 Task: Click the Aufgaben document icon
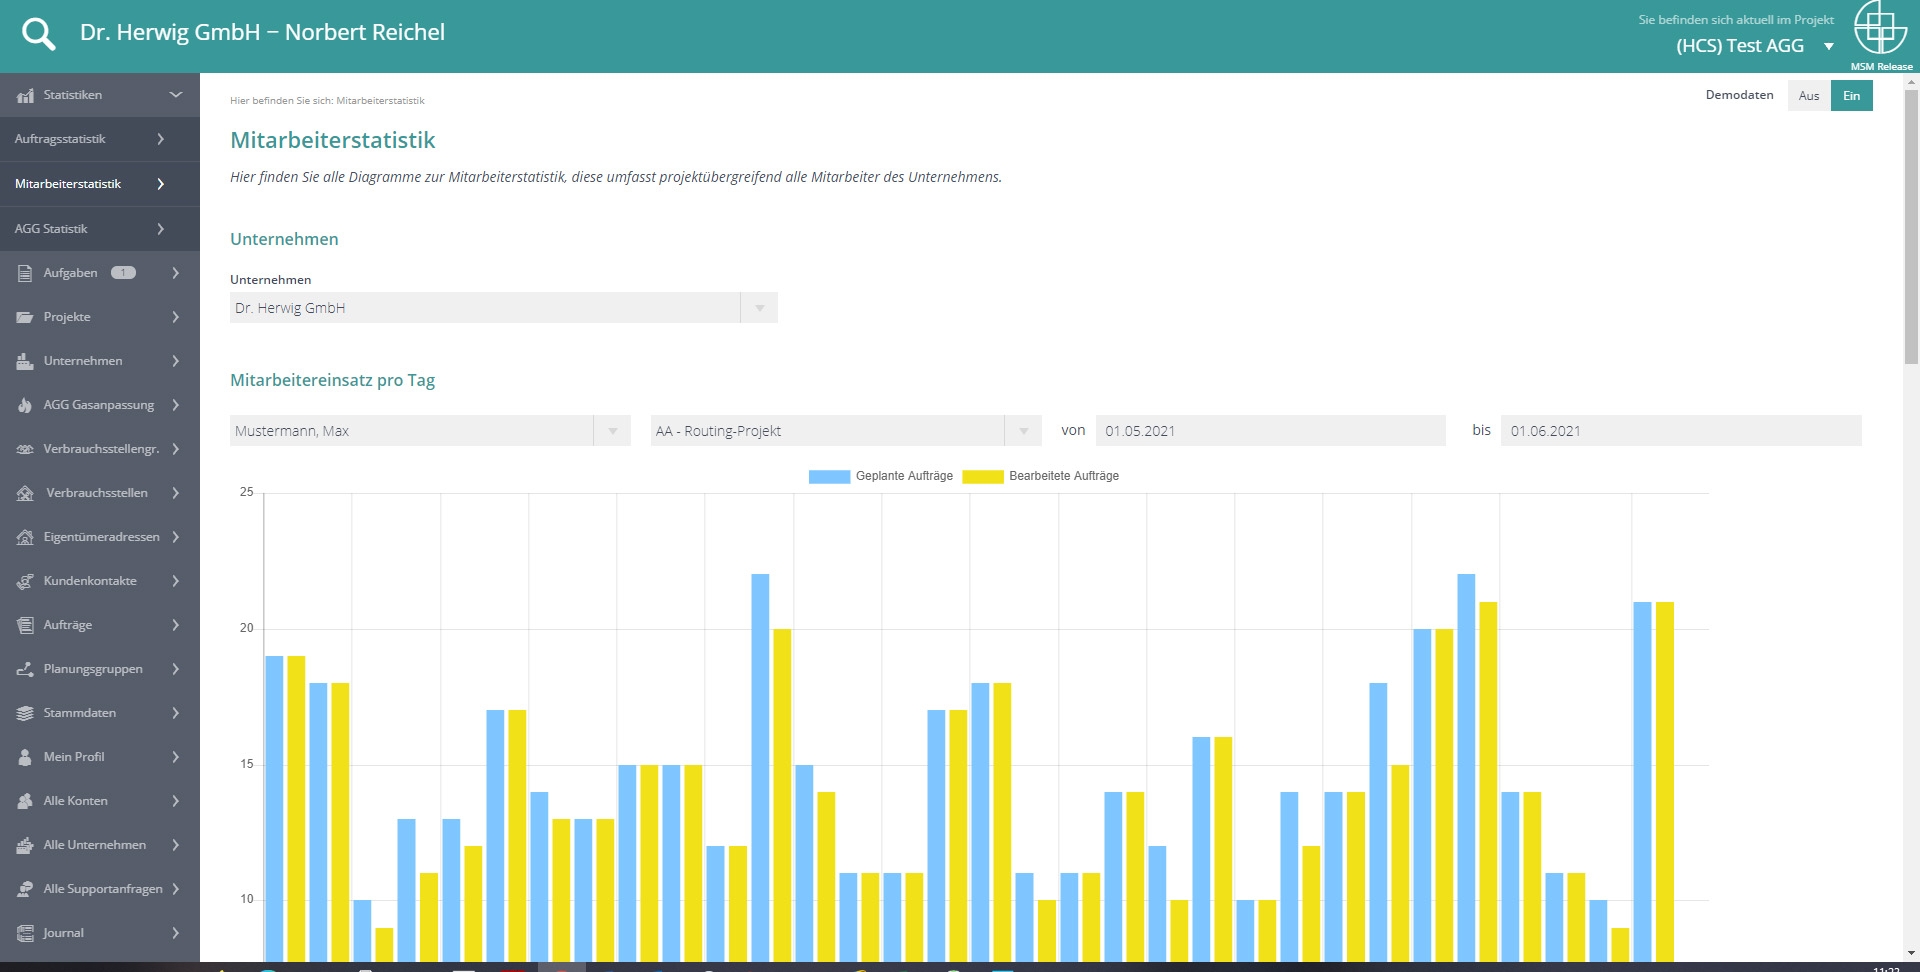click(25, 273)
